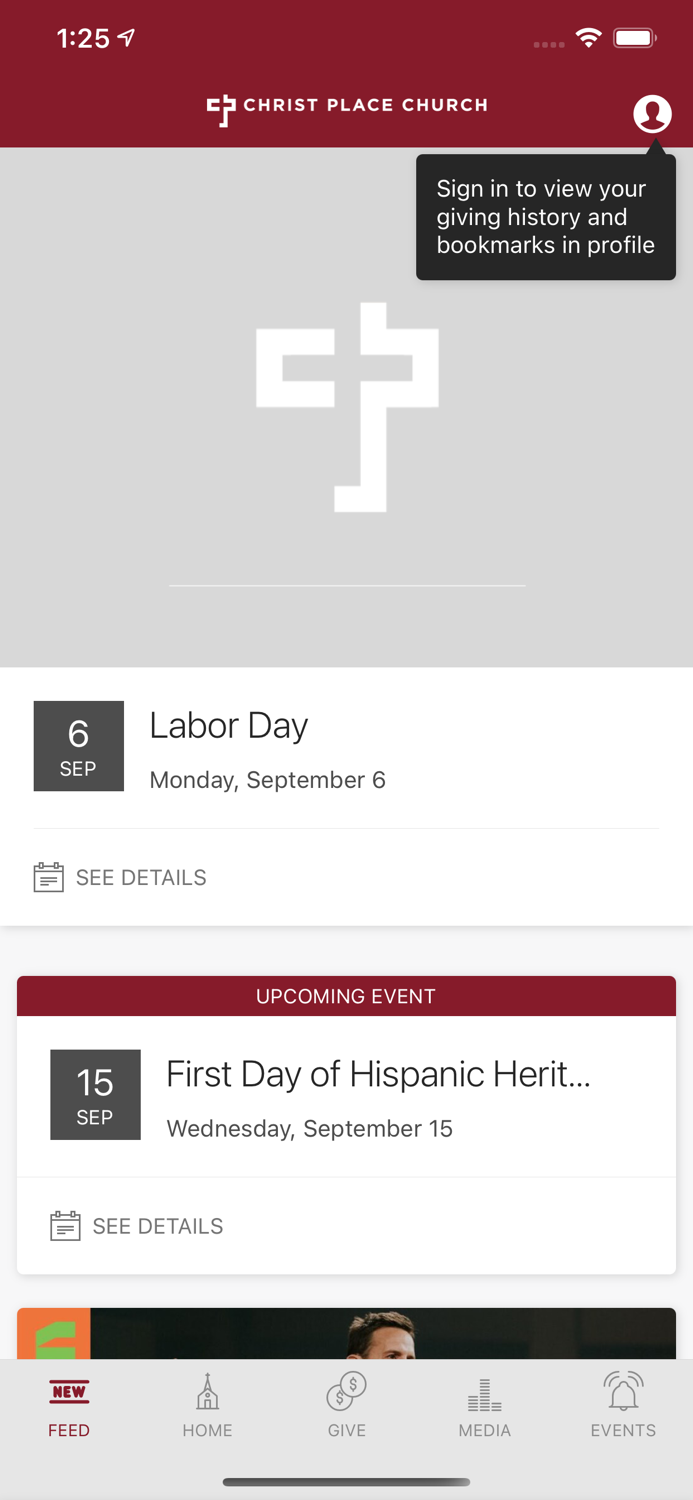Tap the 6 SEP date badge

pos(79,746)
